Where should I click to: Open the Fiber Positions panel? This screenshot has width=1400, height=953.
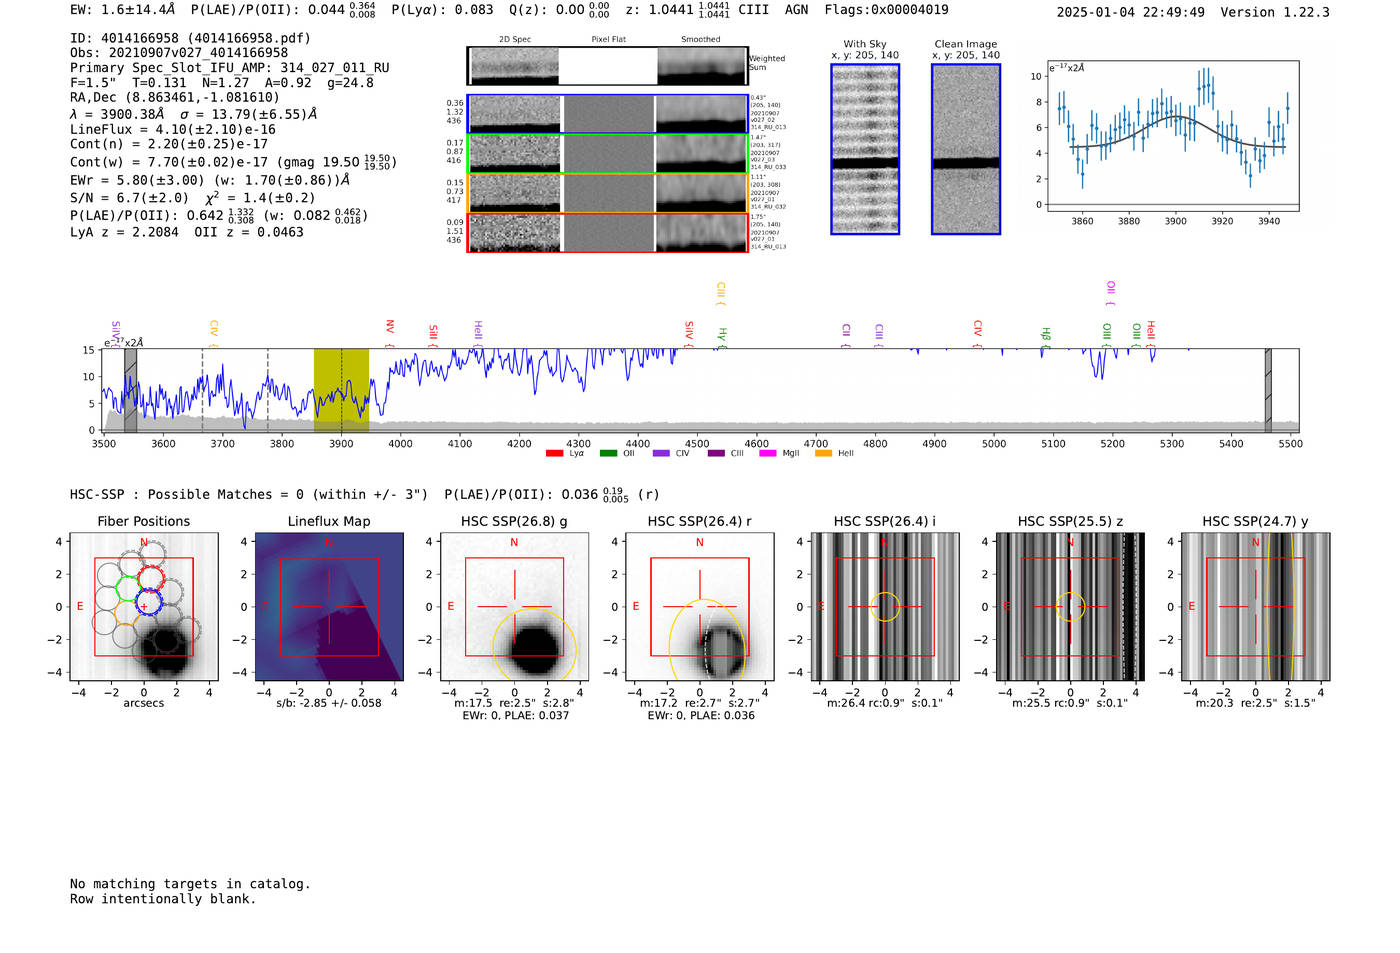pyautogui.click(x=144, y=607)
